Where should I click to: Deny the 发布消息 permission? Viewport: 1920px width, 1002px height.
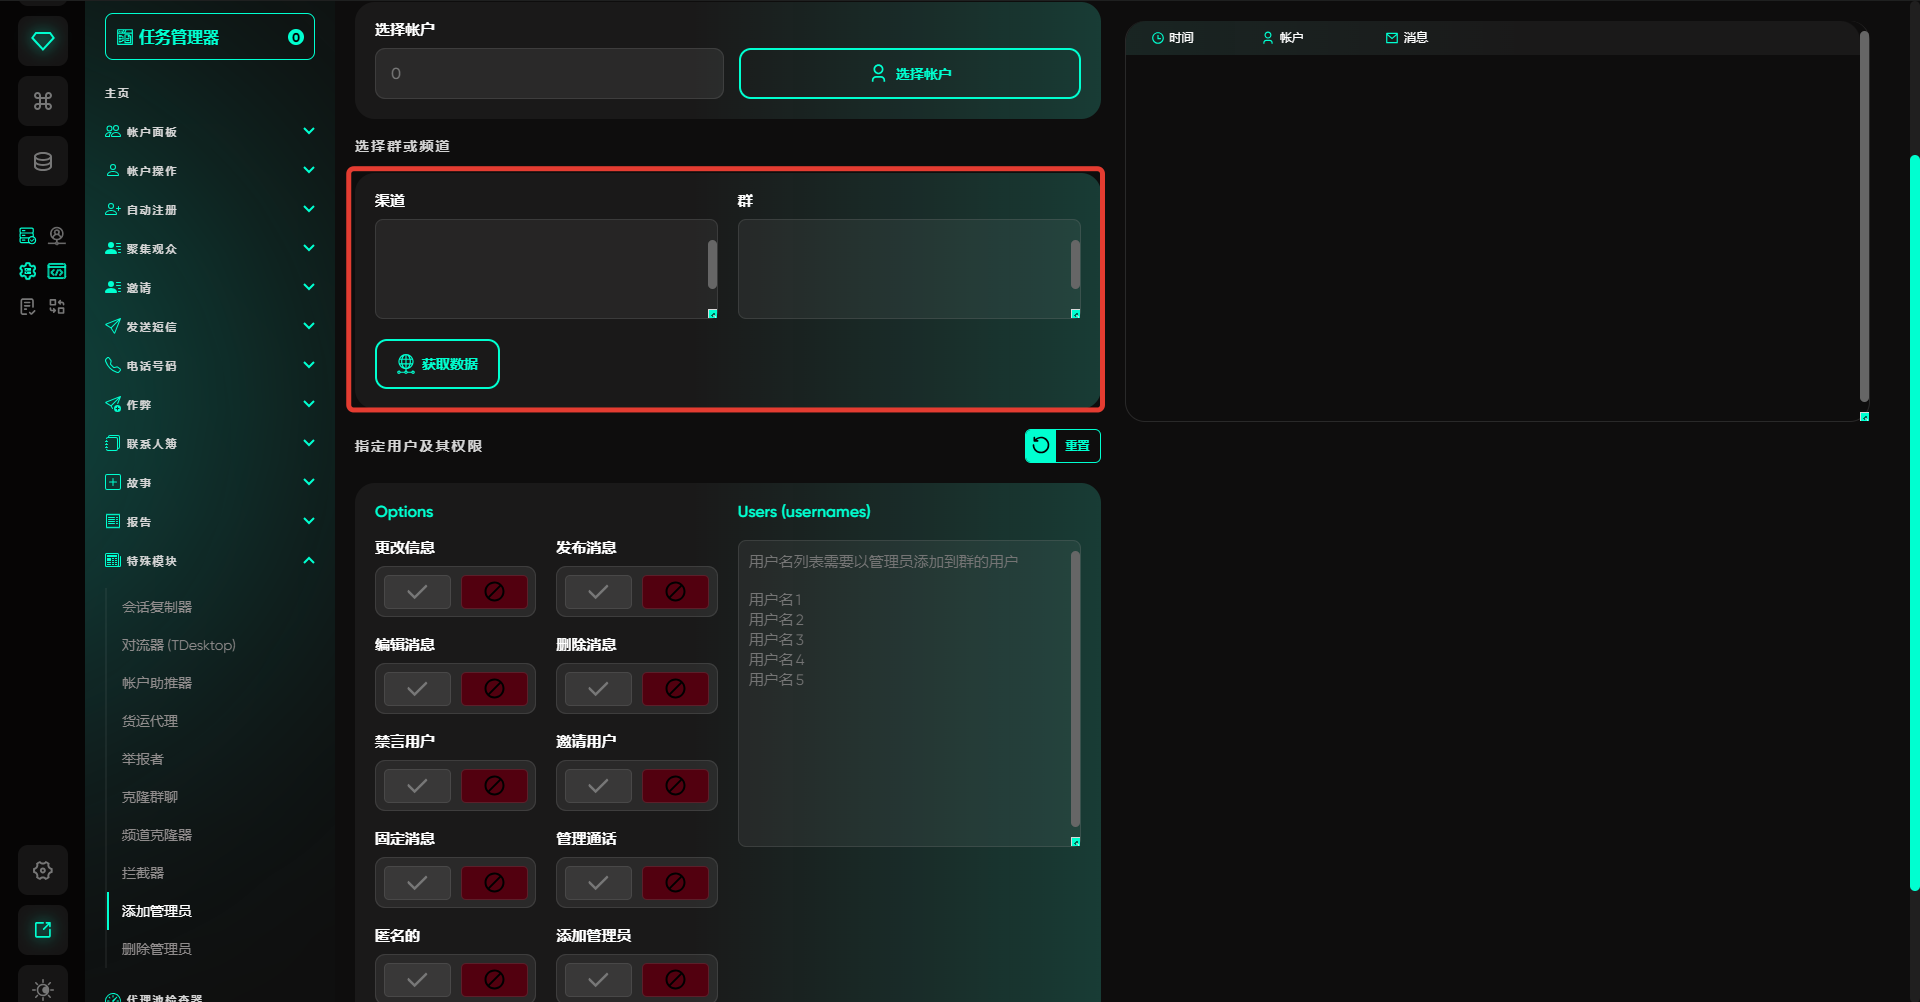[675, 592]
